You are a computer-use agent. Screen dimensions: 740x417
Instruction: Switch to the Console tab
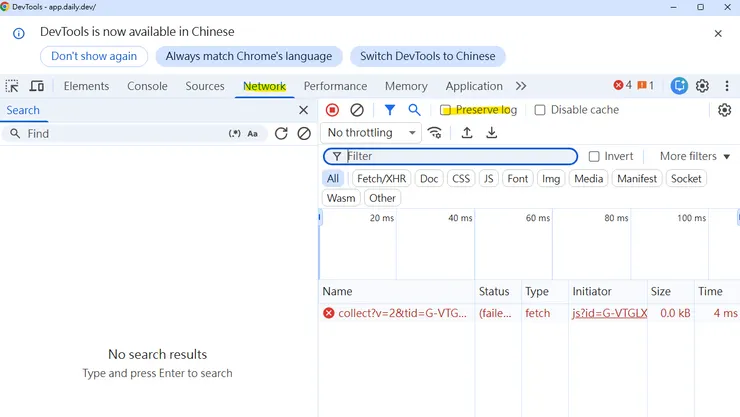click(x=147, y=86)
